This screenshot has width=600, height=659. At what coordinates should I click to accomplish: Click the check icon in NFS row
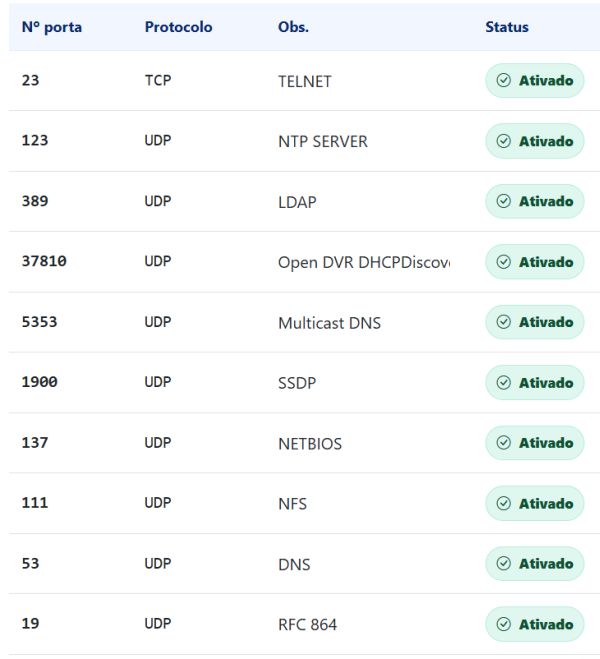tap(504, 503)
